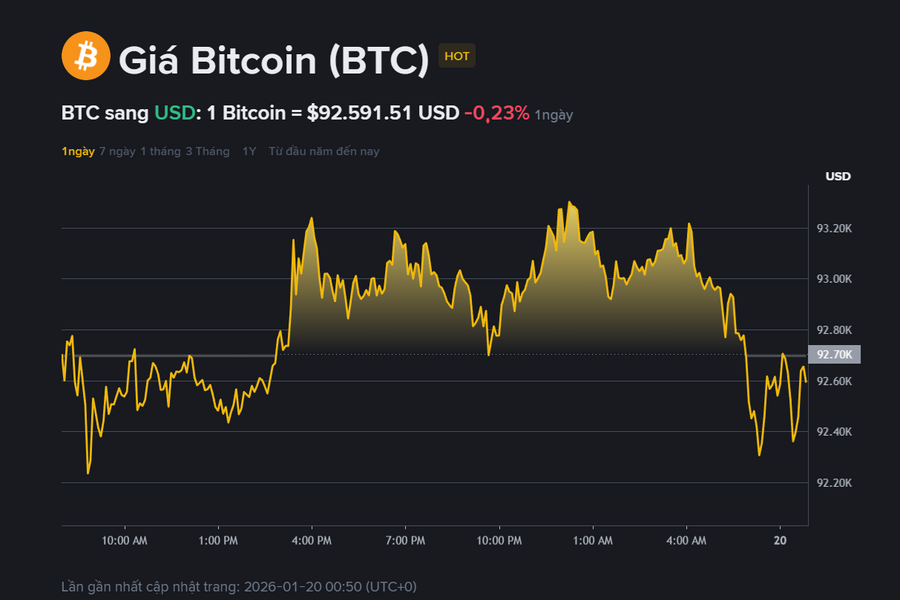
Task: Choose the 1 tháng chart range
Action: (x=161, y=152)
